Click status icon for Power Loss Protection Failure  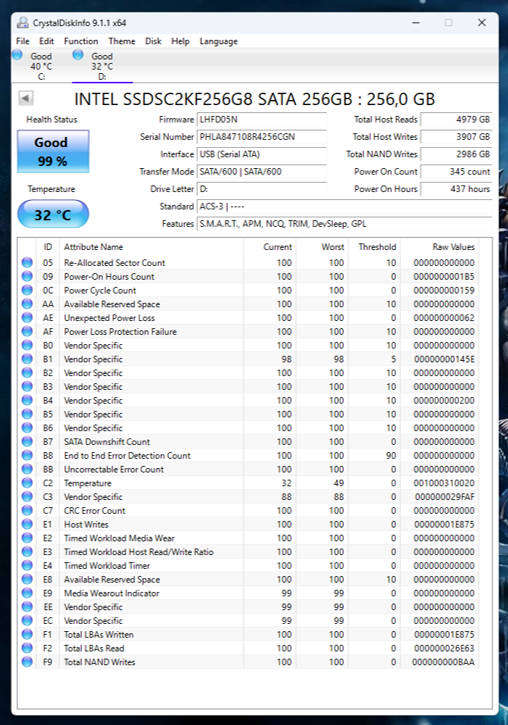(27, 332)
